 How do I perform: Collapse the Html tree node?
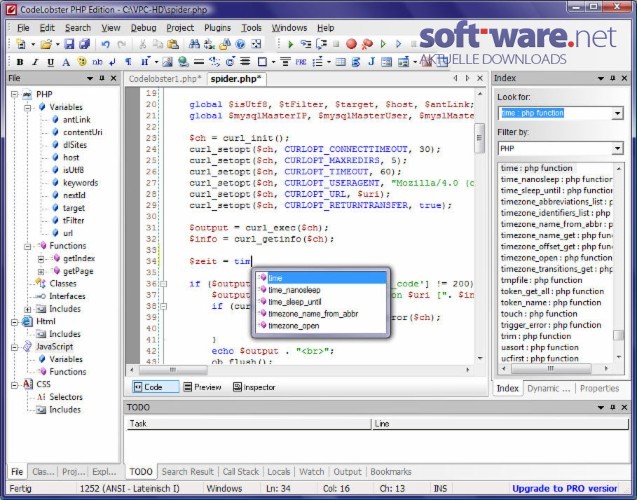click(x=15, y=322)
